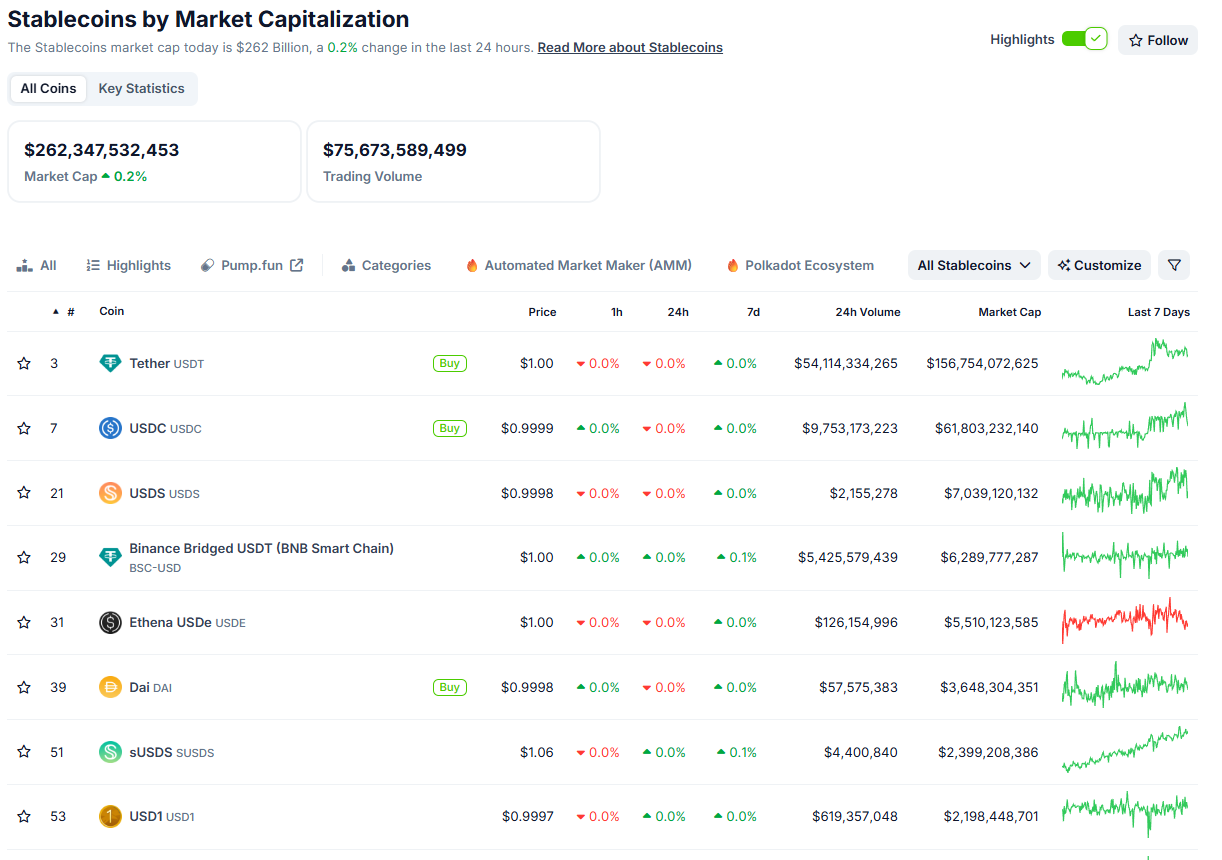Image resolution: width=1222 pixels, height=860 pixels.
Task: Click the pill icon beside Pump.fun
Action: pos(207,265)
